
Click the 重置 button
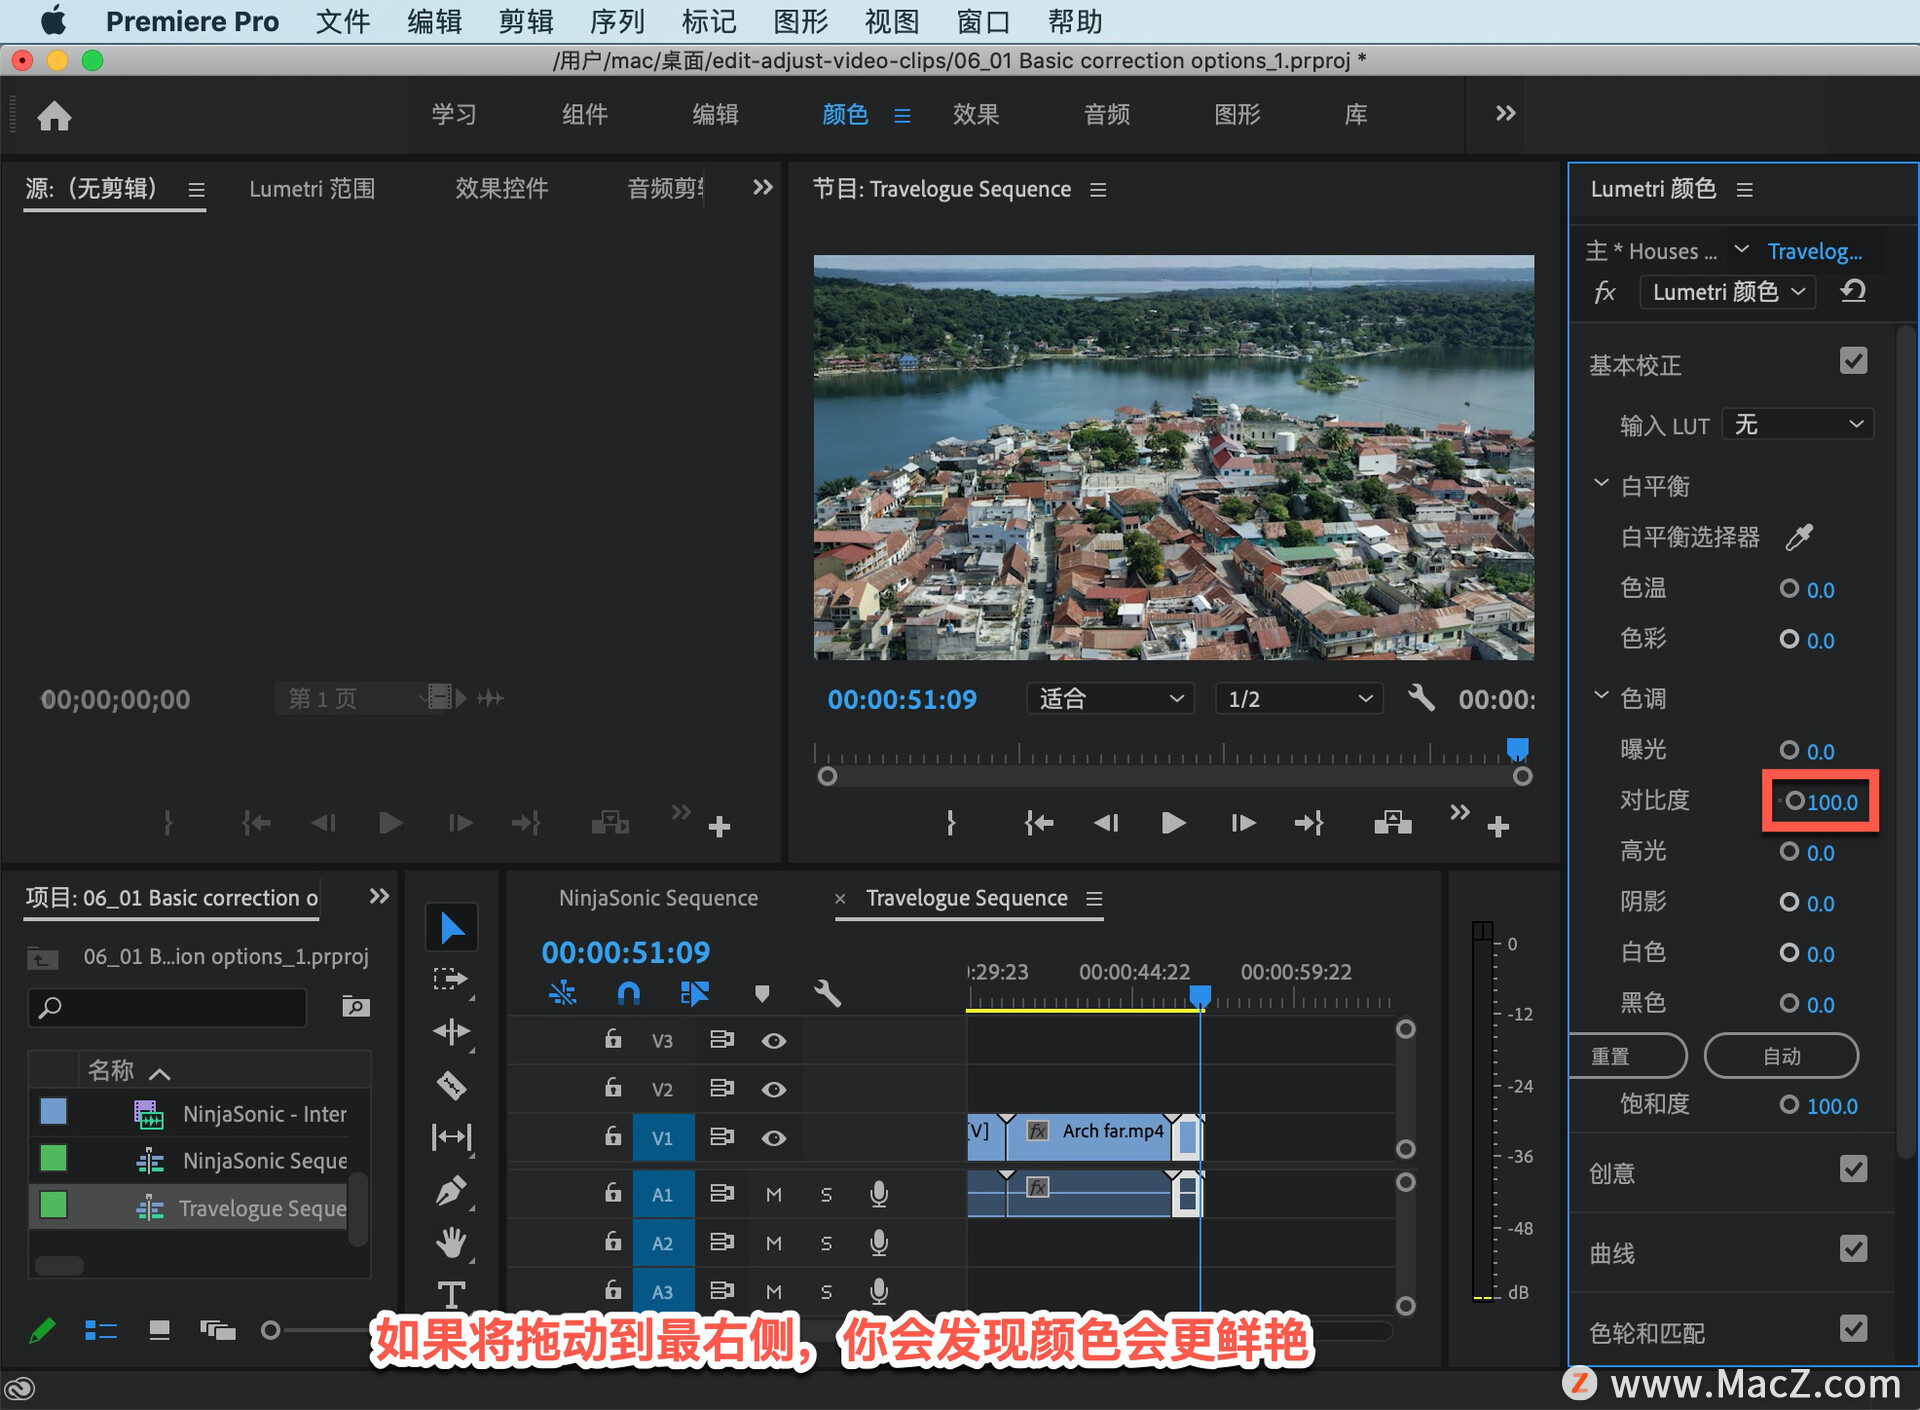1626,1056
